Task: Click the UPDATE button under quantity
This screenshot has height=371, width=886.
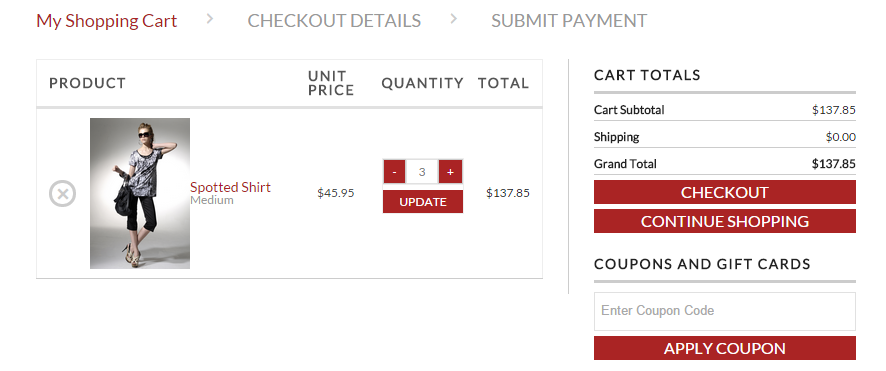Action: (423, 202)
